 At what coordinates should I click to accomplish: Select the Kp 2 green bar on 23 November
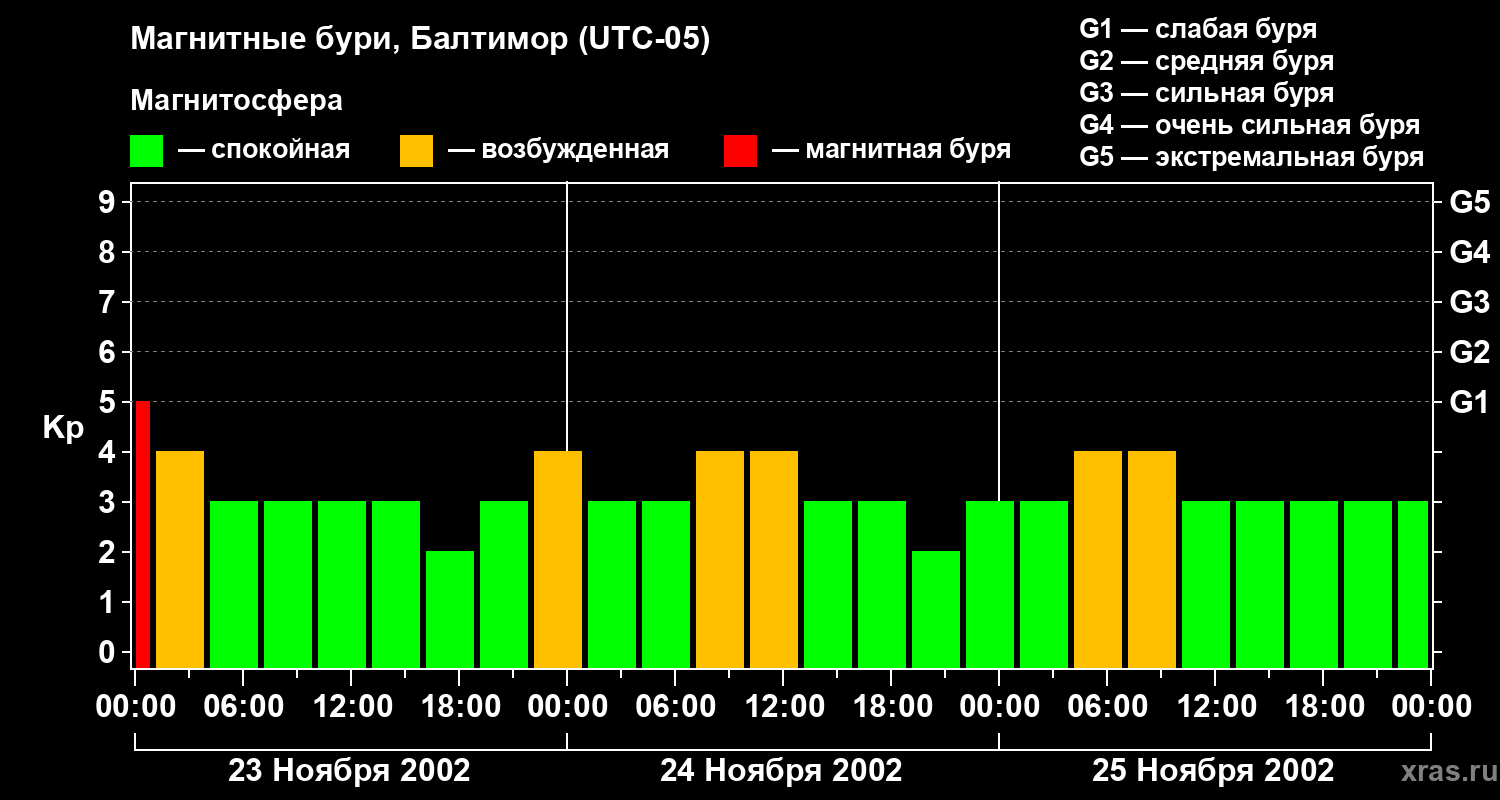pyautogui.click(x=450, y=609)
